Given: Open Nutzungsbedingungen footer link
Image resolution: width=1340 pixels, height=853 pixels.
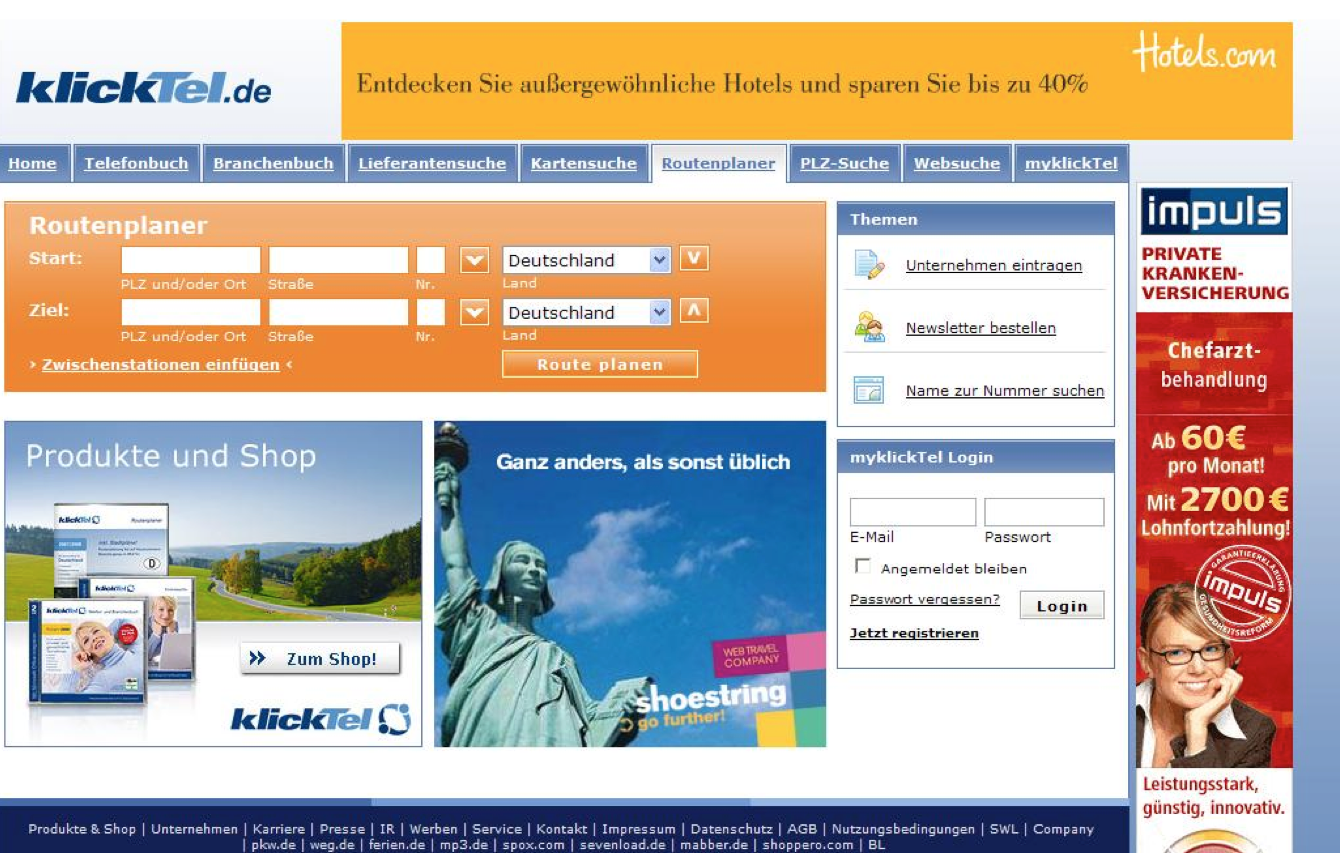Looking at the screenshot, I should click(903, 829).
